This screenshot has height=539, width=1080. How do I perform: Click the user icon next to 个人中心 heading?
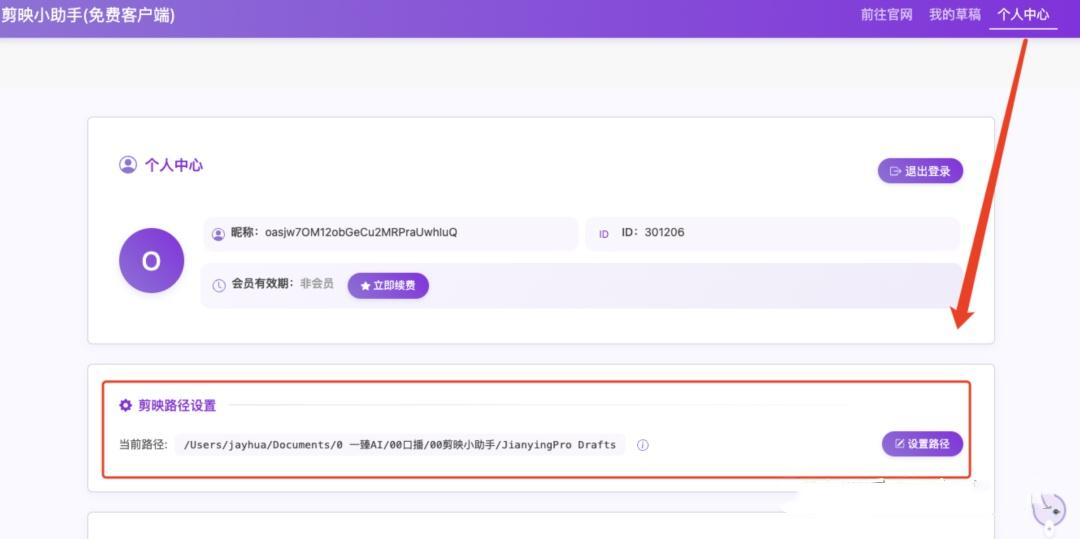pyautogui.click(x=128, y=165)
